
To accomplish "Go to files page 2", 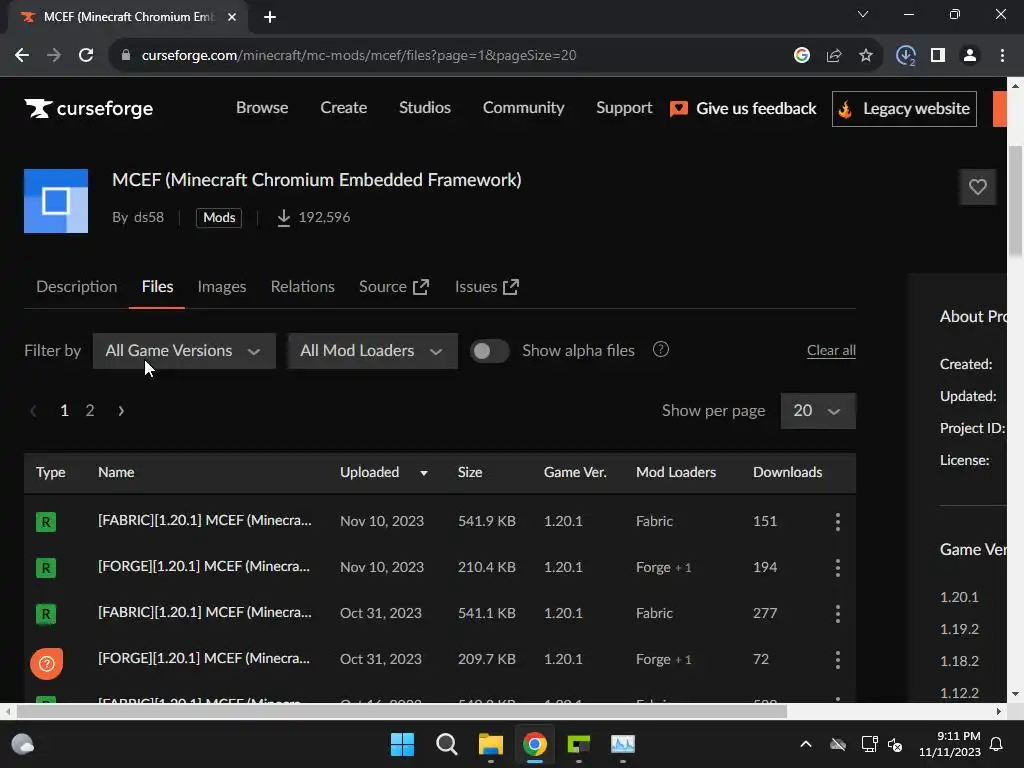I will point(90,411).
